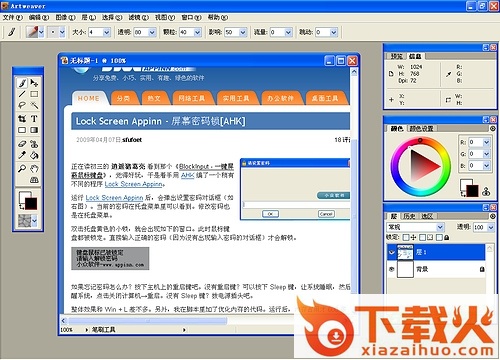
Task: Expand the 流量 flow dropdown
Action: pos(288,32)
